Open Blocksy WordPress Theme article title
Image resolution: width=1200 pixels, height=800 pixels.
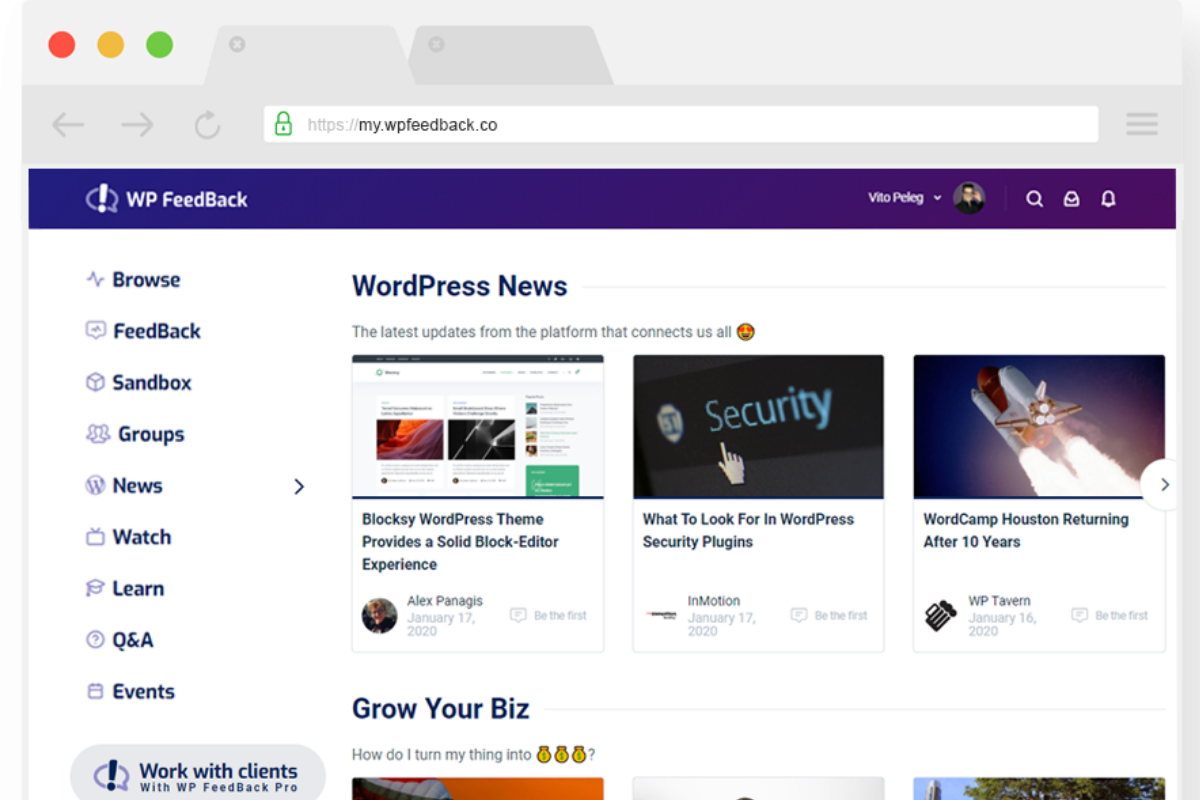(461, 542)
